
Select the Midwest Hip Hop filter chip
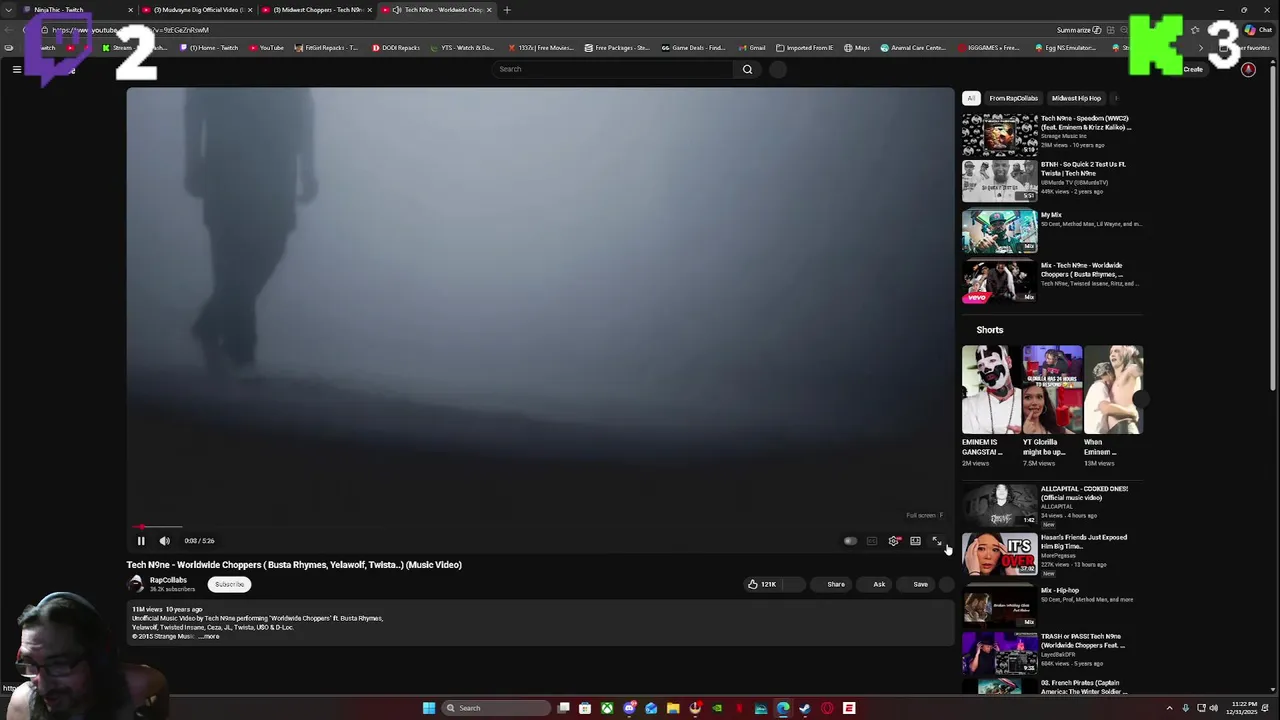[1076, 98]
